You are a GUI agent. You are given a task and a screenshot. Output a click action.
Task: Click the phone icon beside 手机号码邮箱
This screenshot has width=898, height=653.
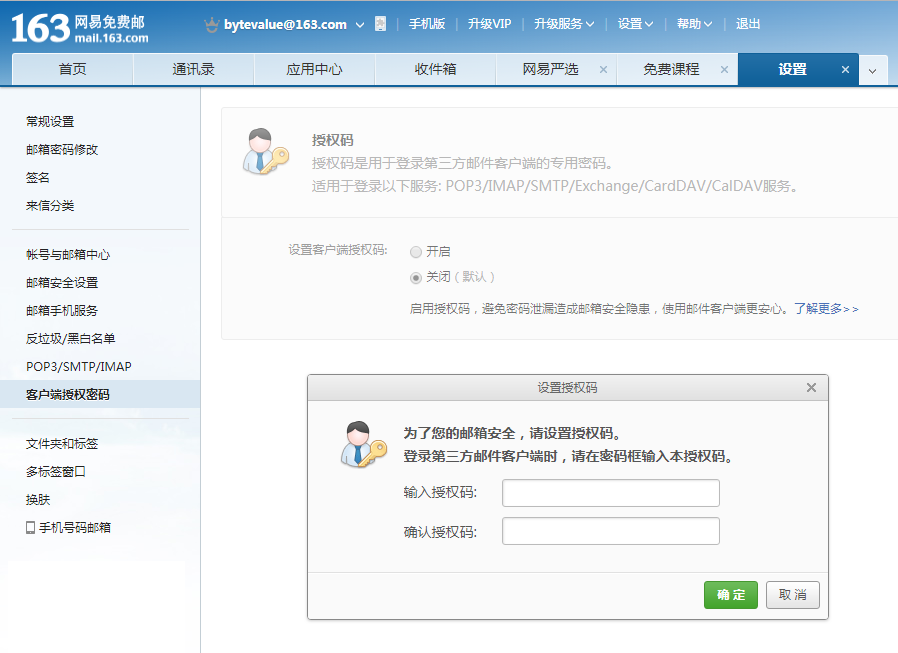click(x=30, y=527)
